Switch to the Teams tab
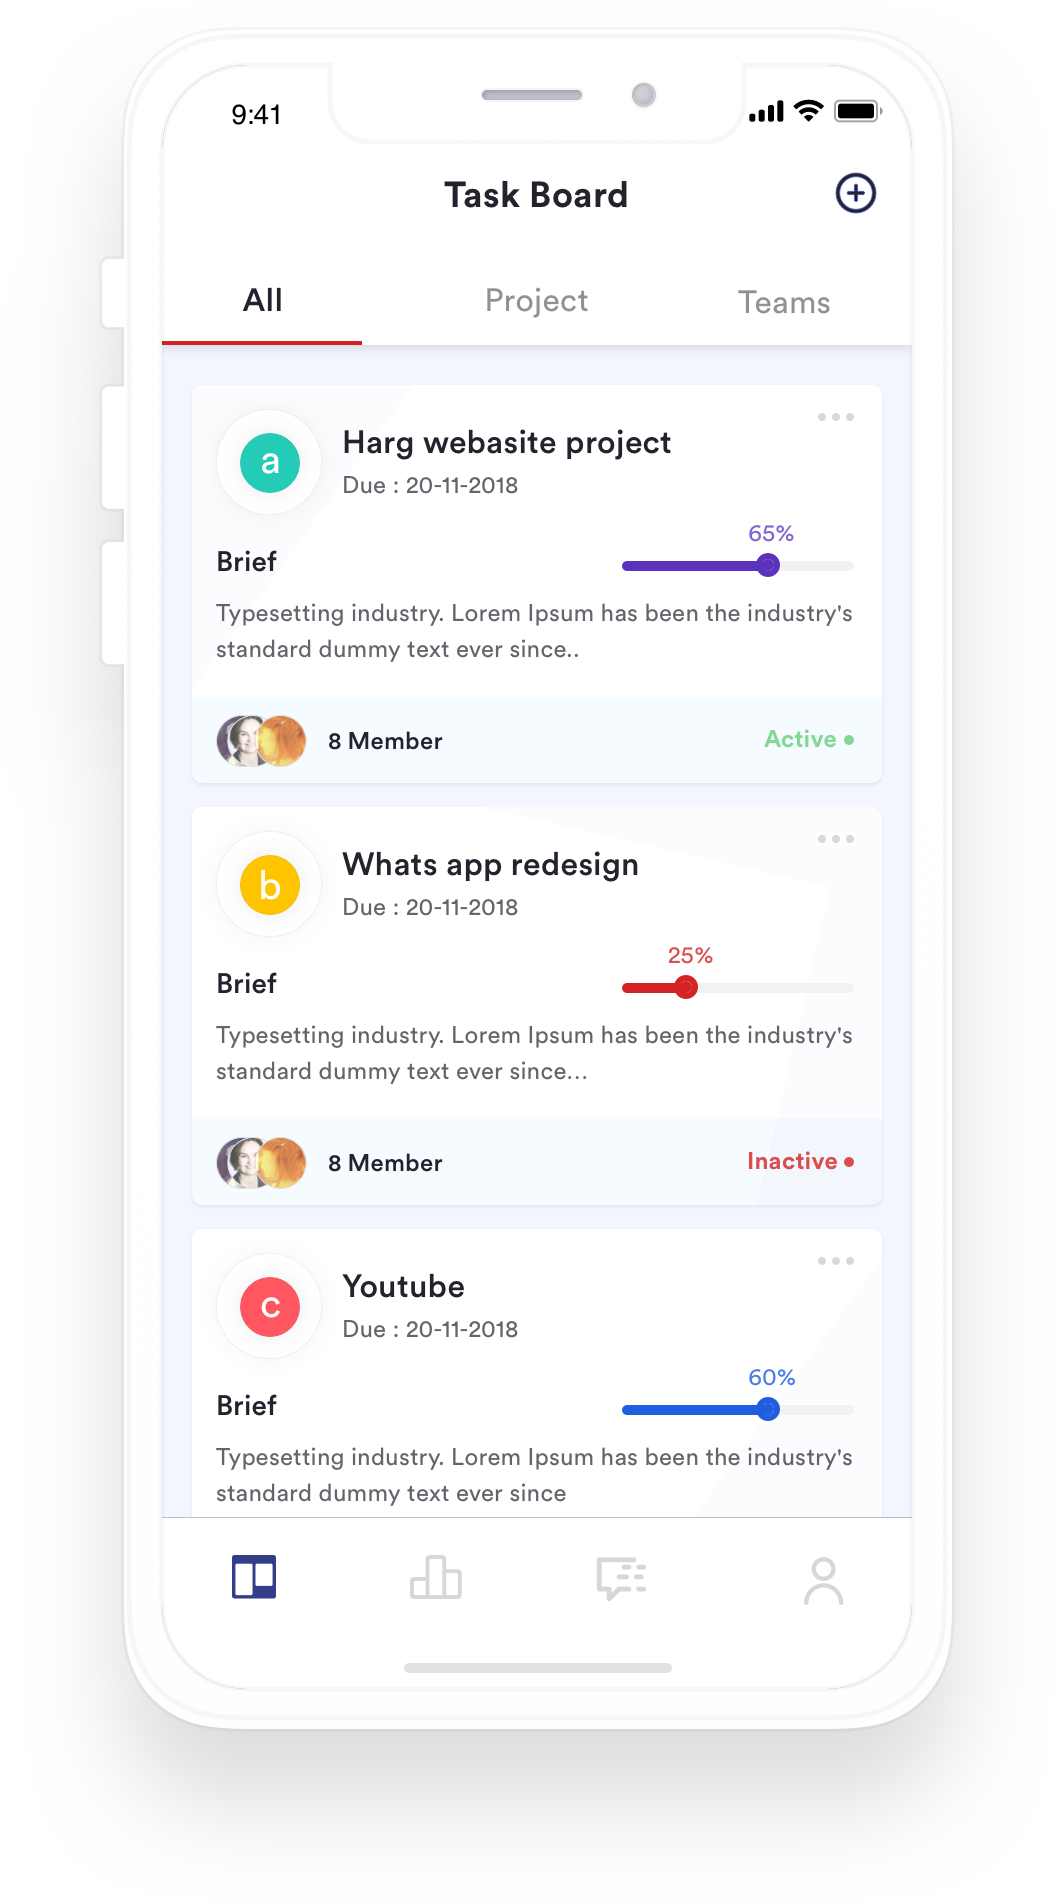 point(784,302)
